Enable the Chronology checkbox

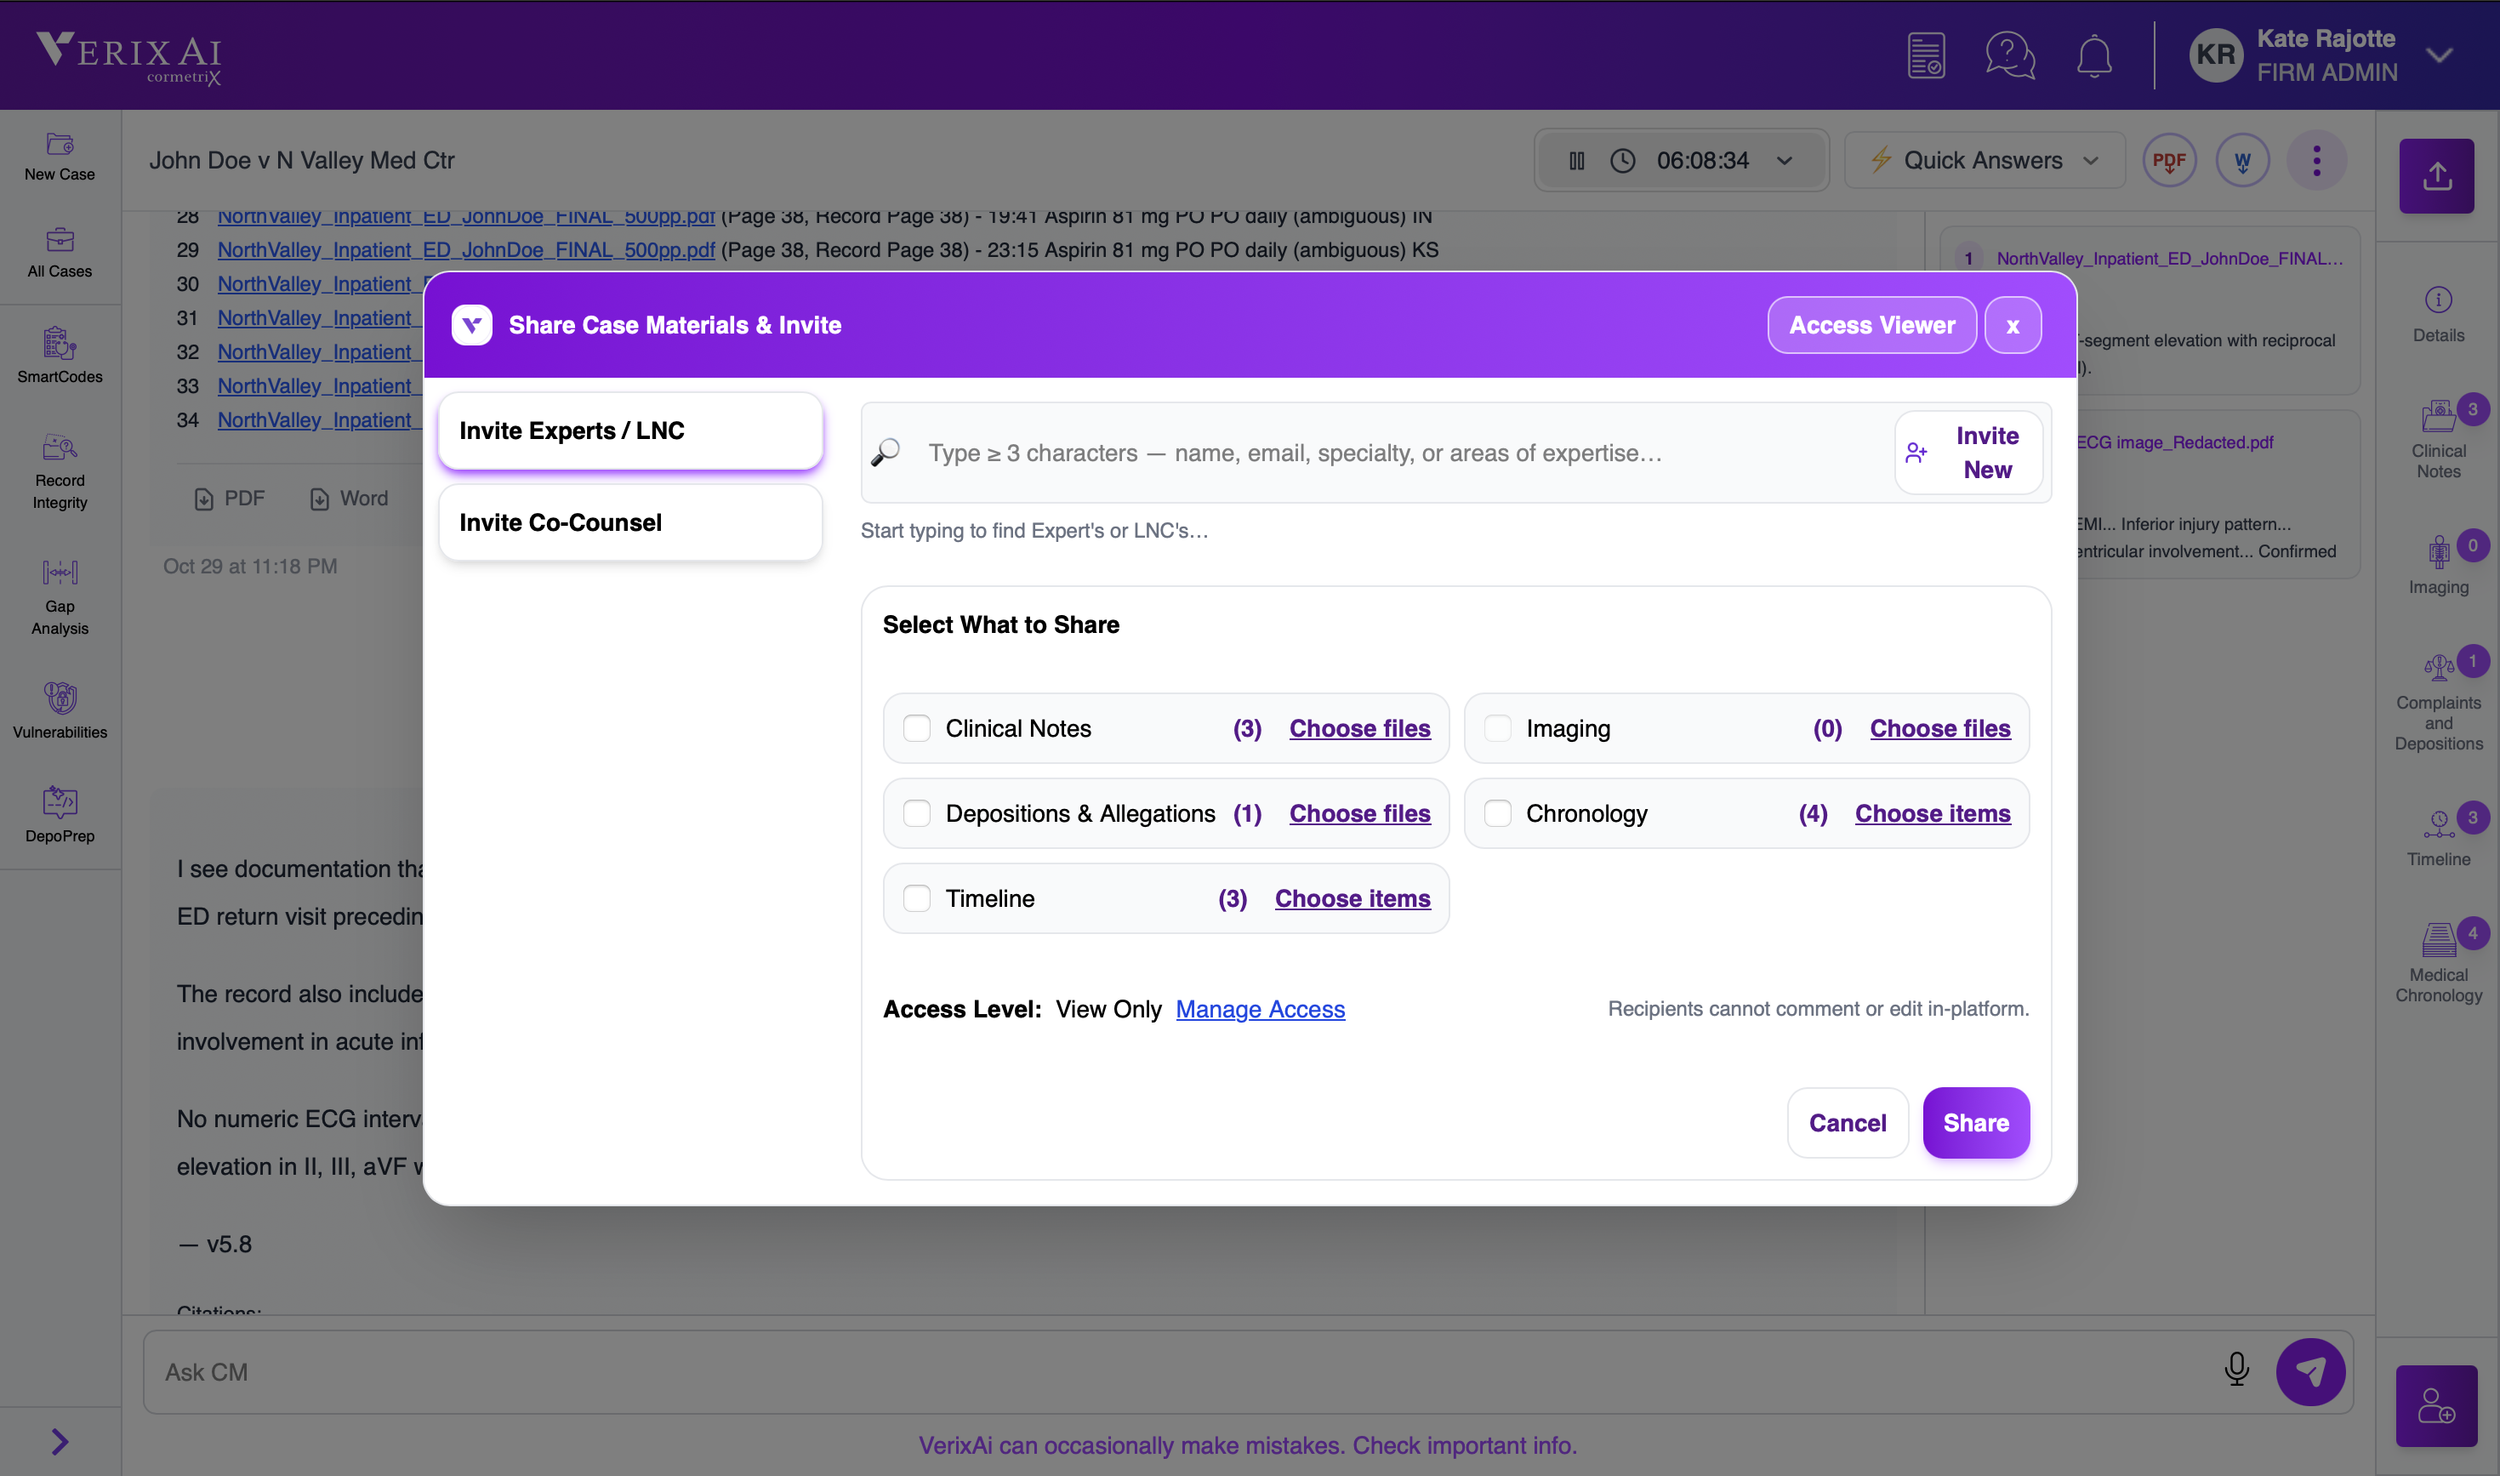(1497, 813)
